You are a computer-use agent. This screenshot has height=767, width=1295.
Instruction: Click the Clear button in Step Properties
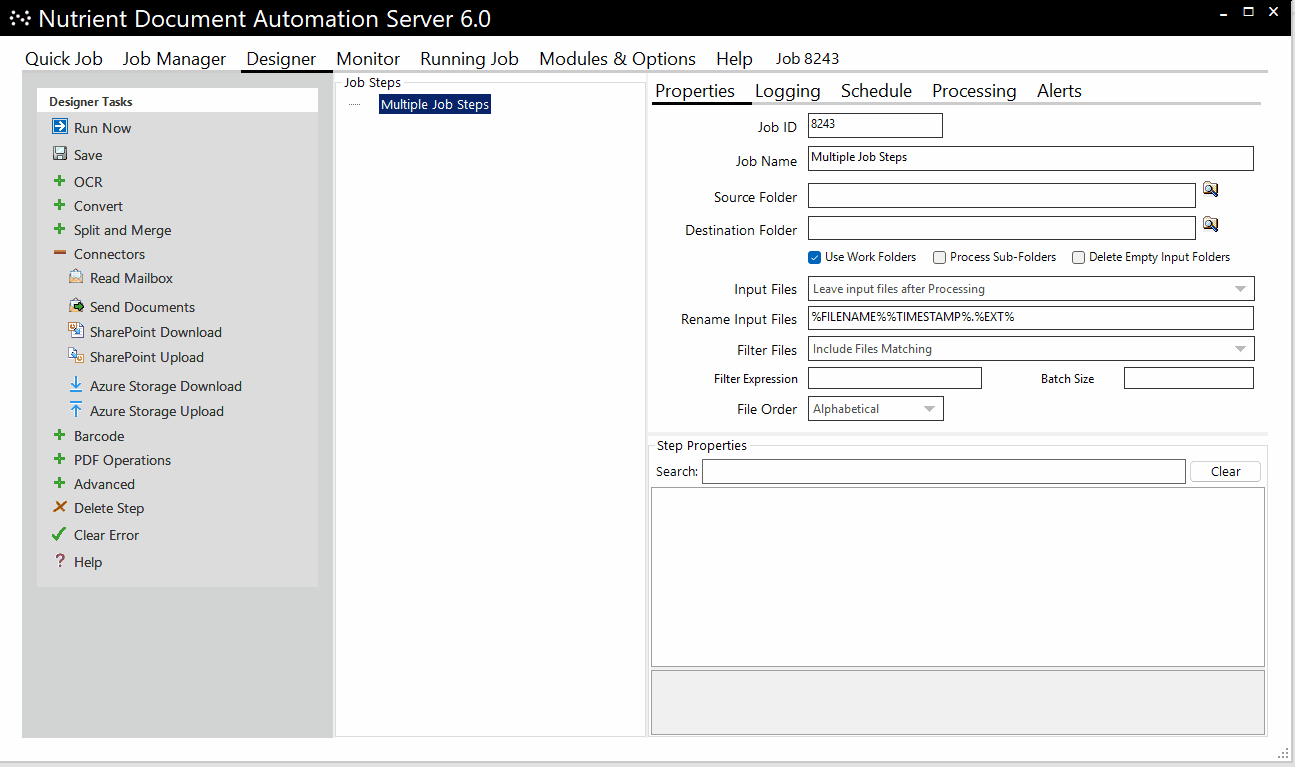point(1225,471)
